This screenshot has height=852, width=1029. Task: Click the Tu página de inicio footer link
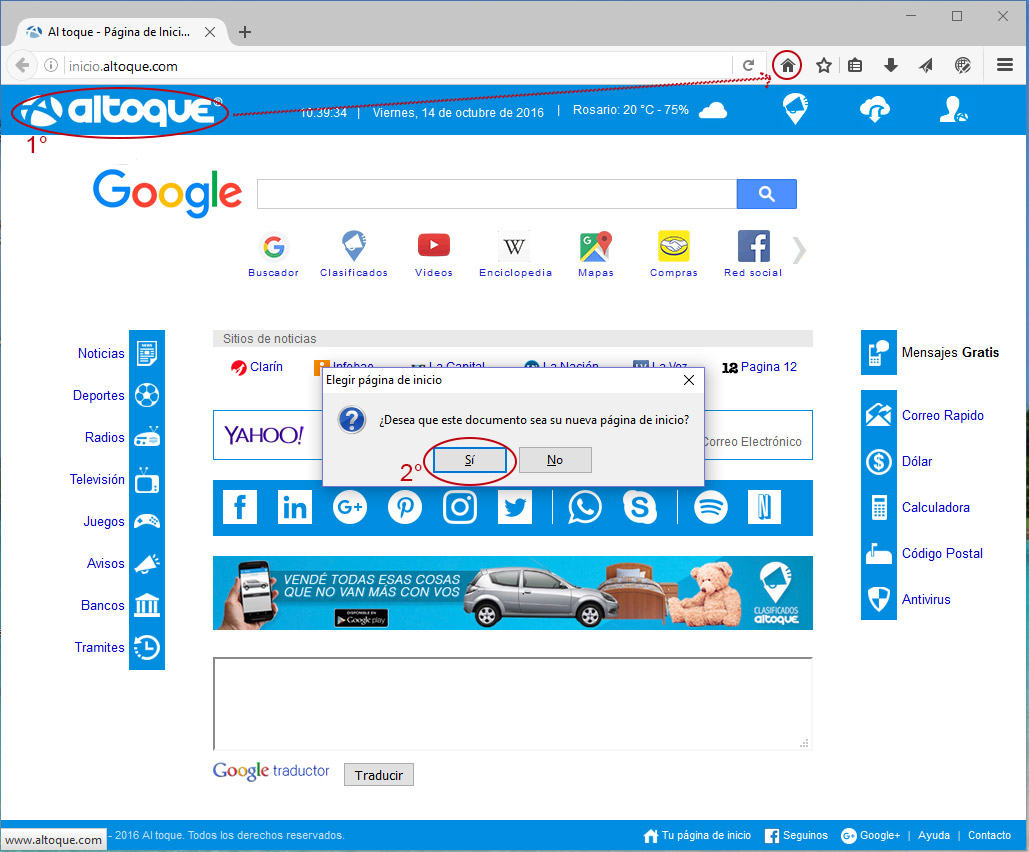(698, 836)
